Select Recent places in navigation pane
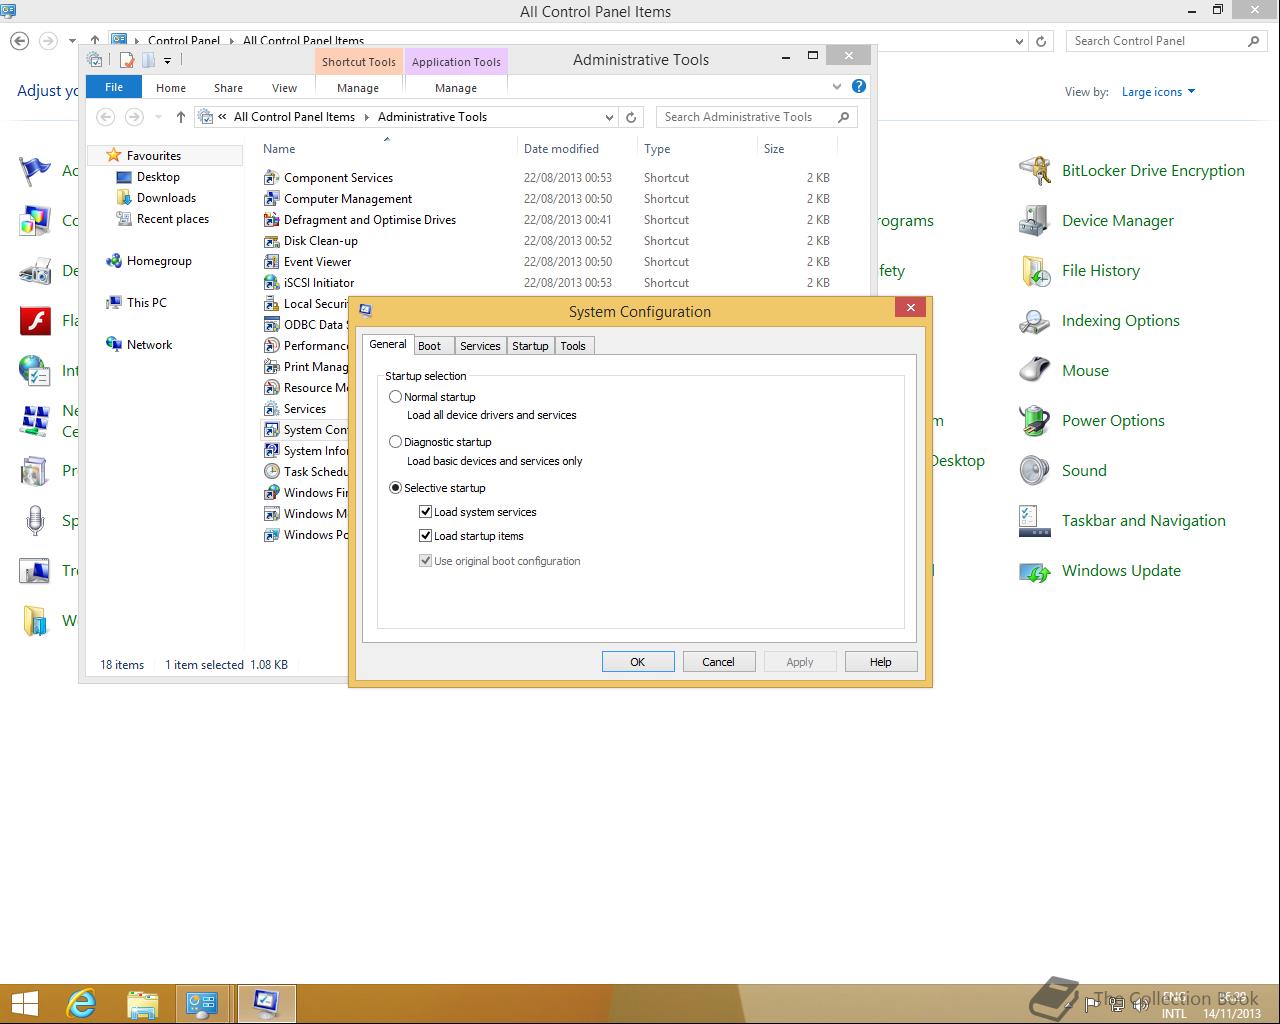Screen dimensions: 1280x1024 click(x=173, y=219)
